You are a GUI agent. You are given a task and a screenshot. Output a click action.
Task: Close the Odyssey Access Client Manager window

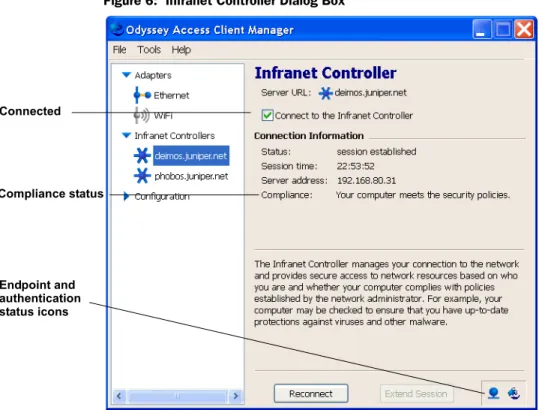(x=524, y=29)
